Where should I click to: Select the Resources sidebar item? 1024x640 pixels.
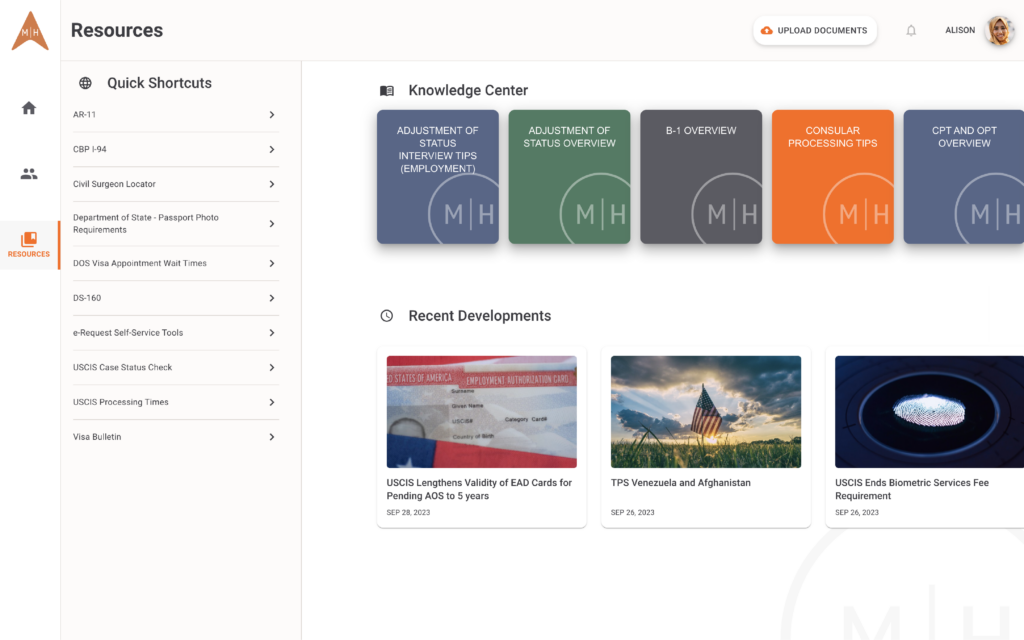coord(29,245)
